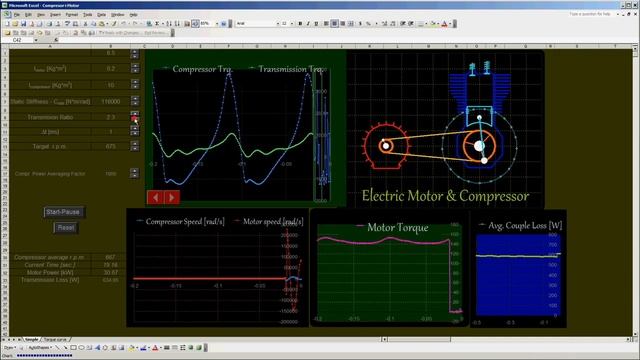Click the Format Painter brush icon
Viewport: 640px width, 360px height.
[x=114, y=24]
